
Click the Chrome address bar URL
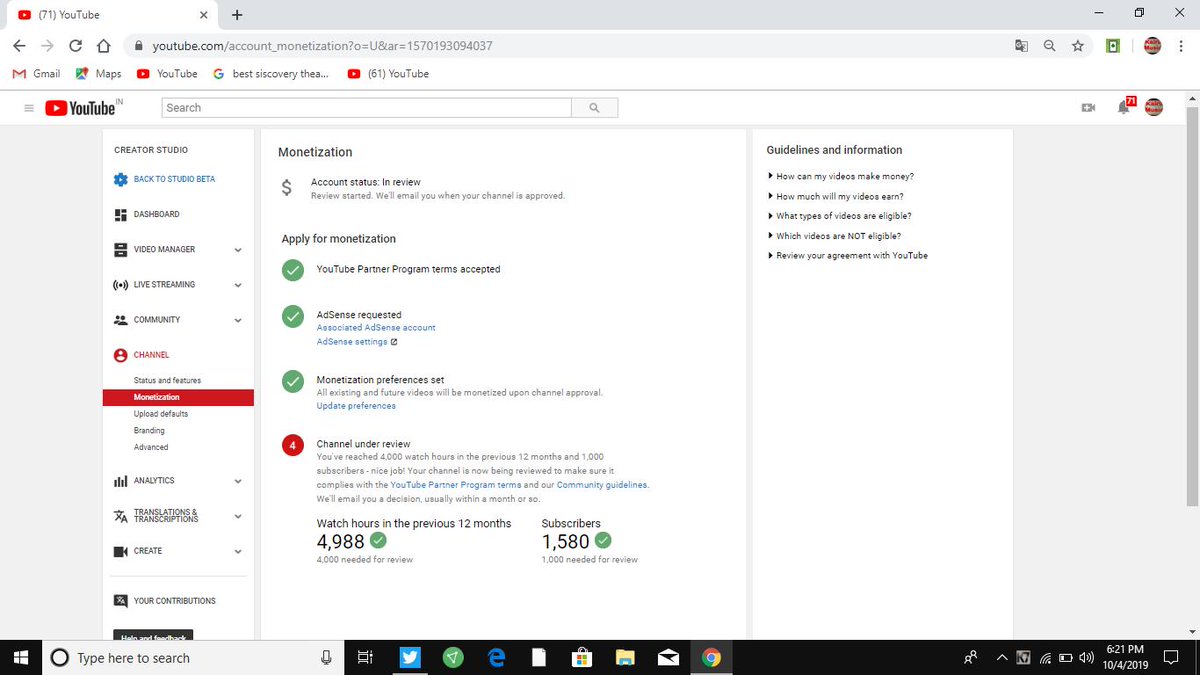click(x=322, y=45)
